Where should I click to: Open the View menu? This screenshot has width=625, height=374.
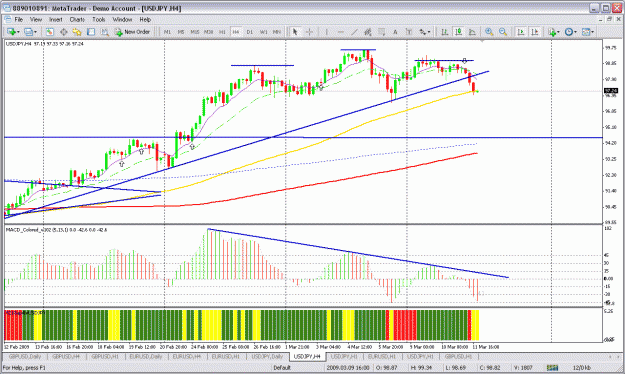pyautogui.click(x=36, y=19)
